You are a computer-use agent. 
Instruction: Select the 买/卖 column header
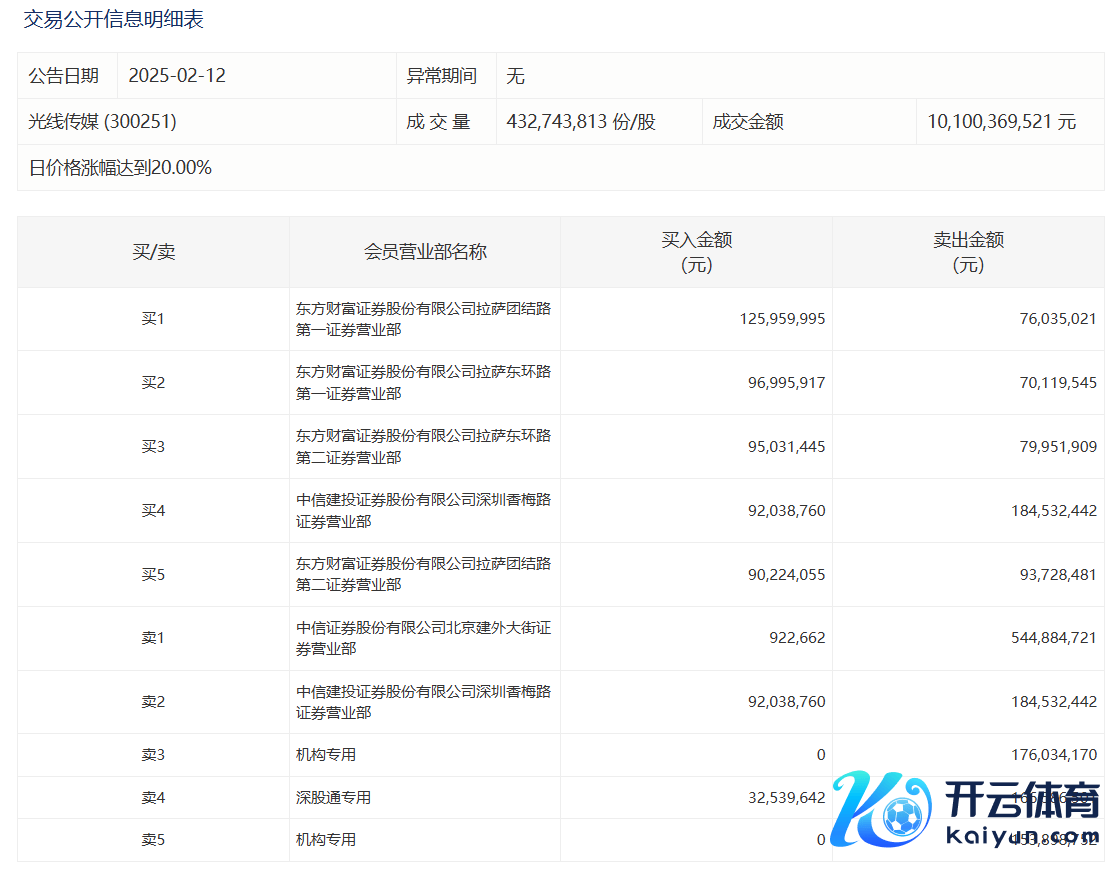(x=153, y=252)
